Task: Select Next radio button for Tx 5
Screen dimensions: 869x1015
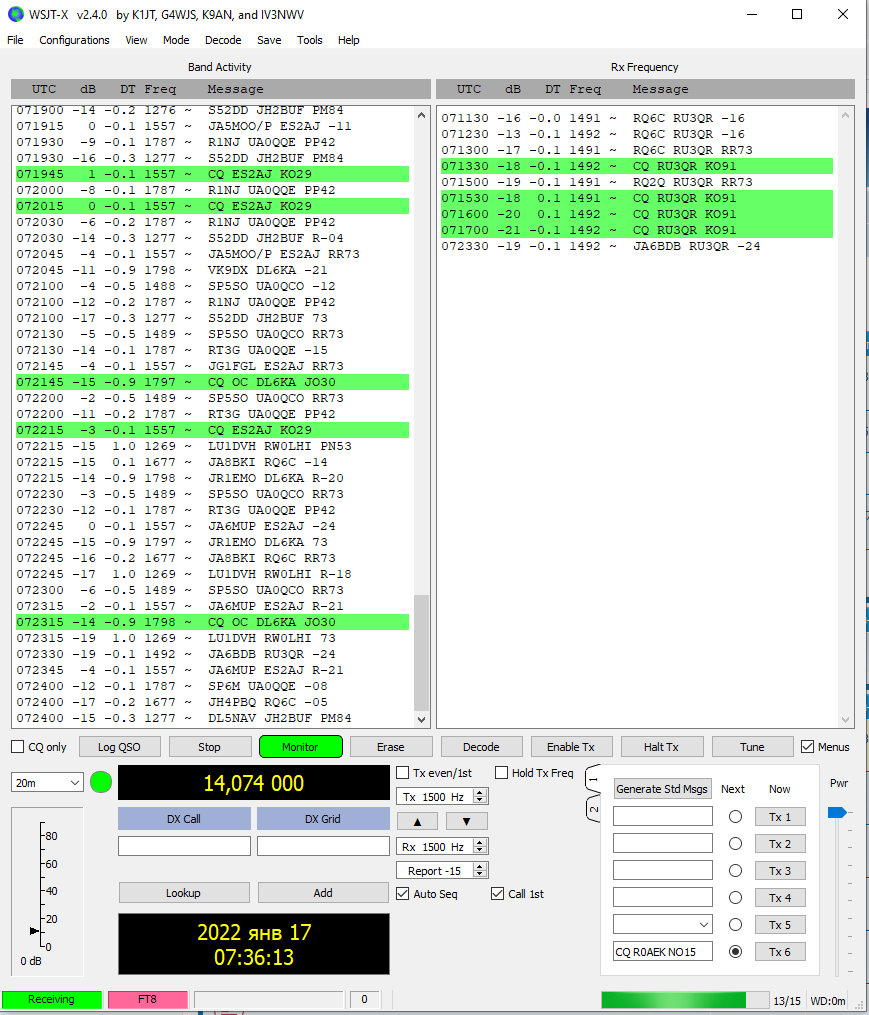Action: 735,924
